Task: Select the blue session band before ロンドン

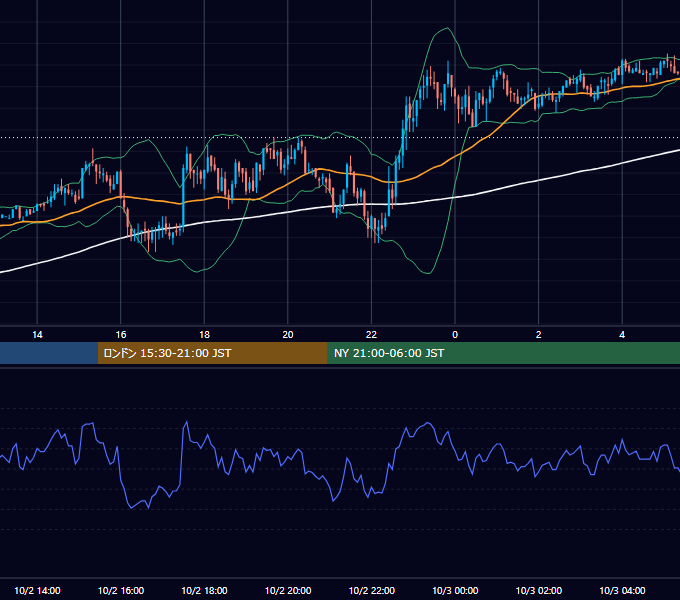Action: [49, 353]
